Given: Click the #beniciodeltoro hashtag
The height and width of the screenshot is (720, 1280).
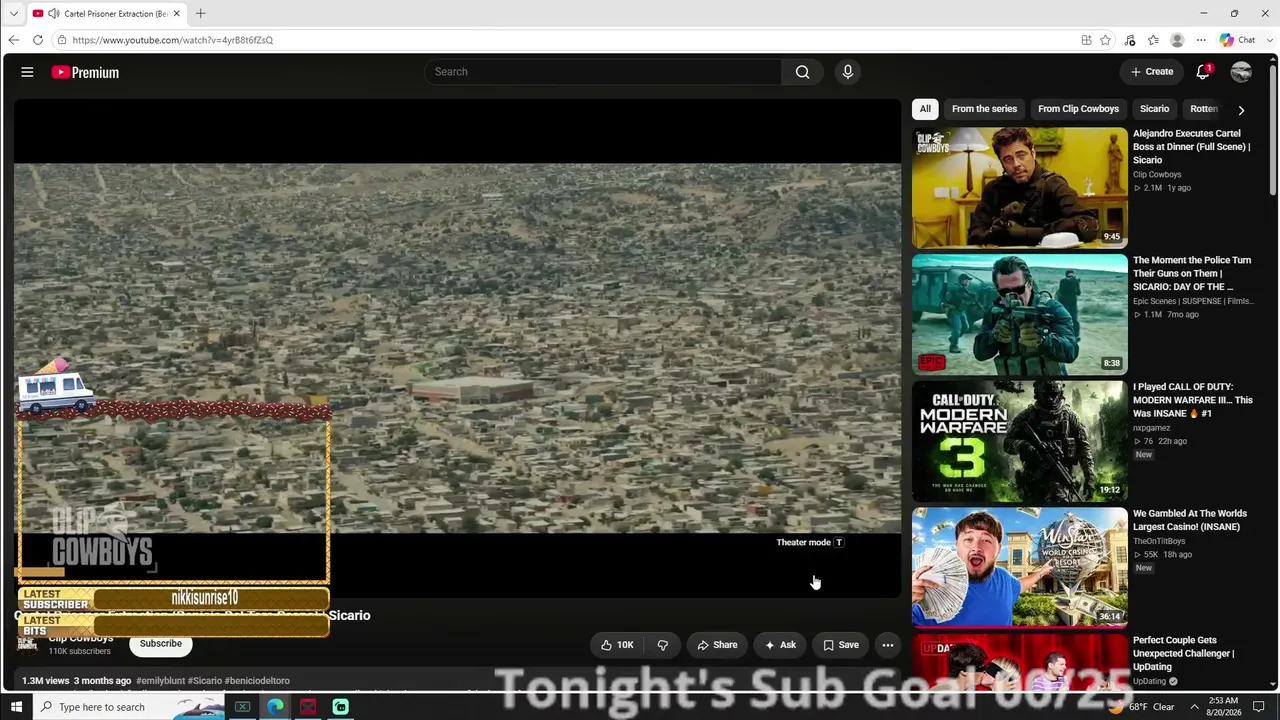Looking at the screenshot, I should click(x=257, y=681).
